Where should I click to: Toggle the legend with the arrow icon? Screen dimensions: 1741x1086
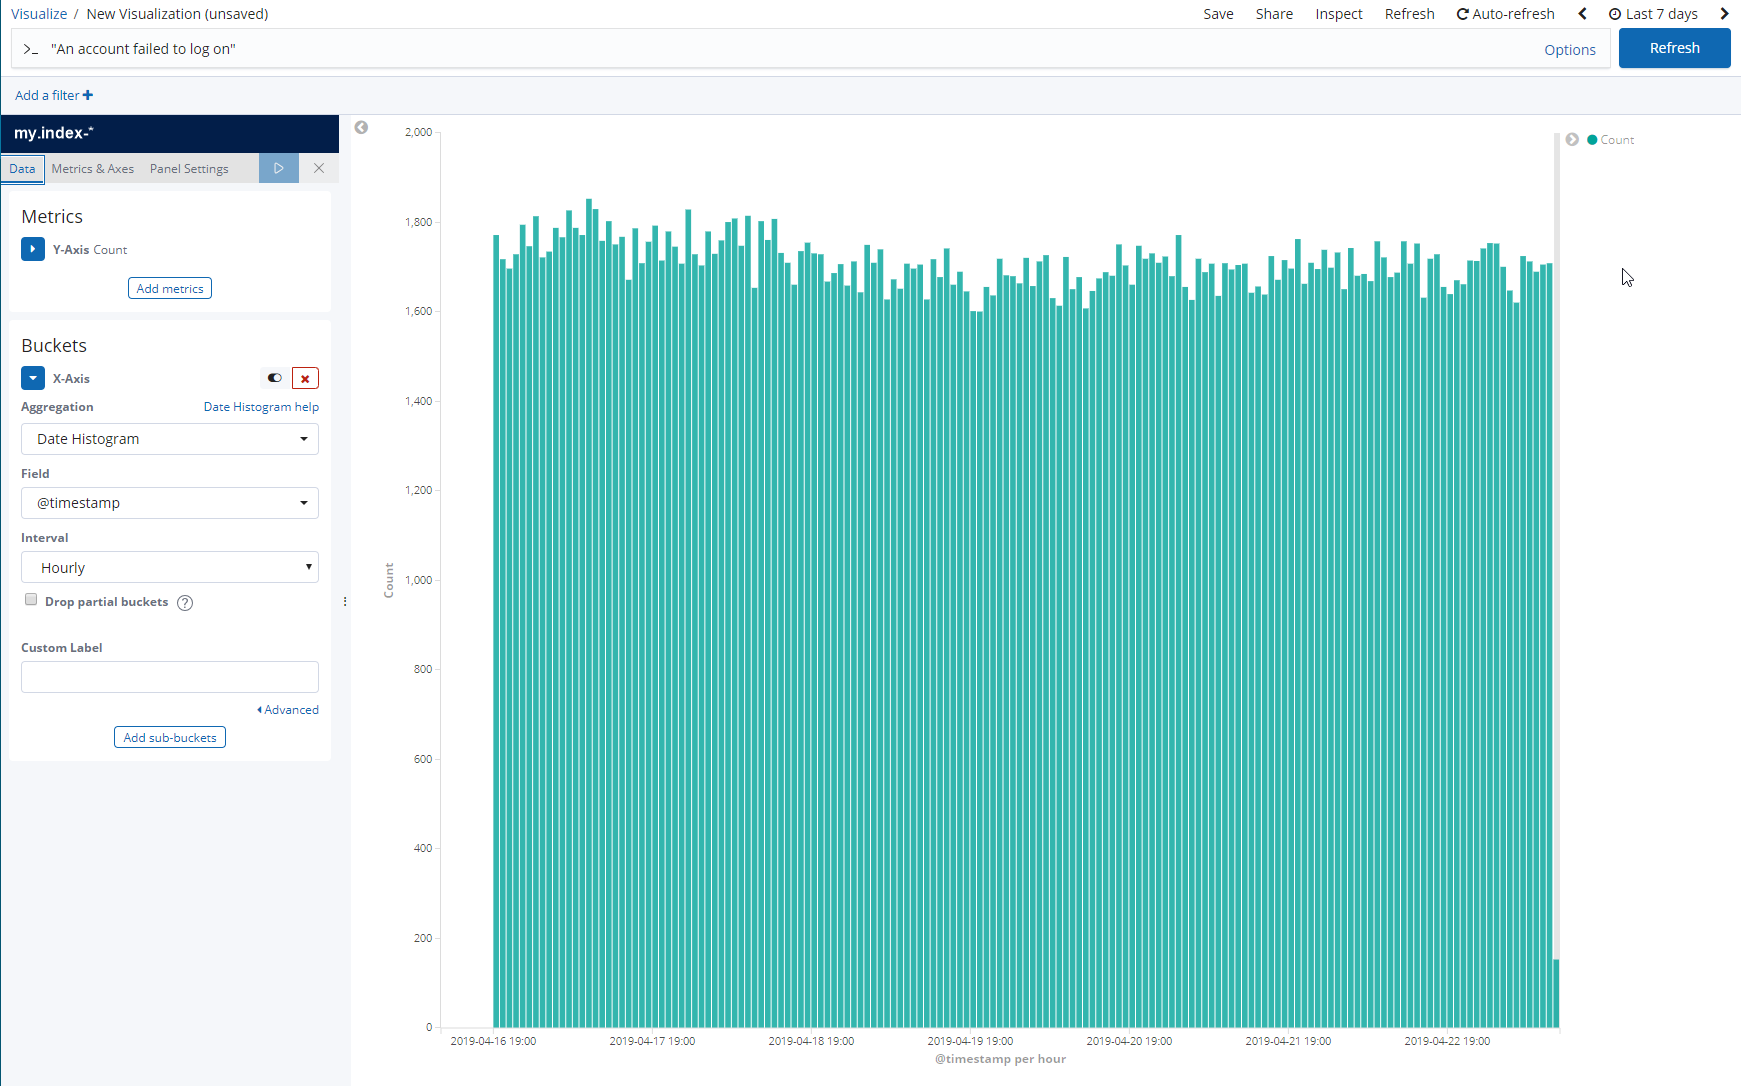pyautogui.click(x=1572, y=140)
